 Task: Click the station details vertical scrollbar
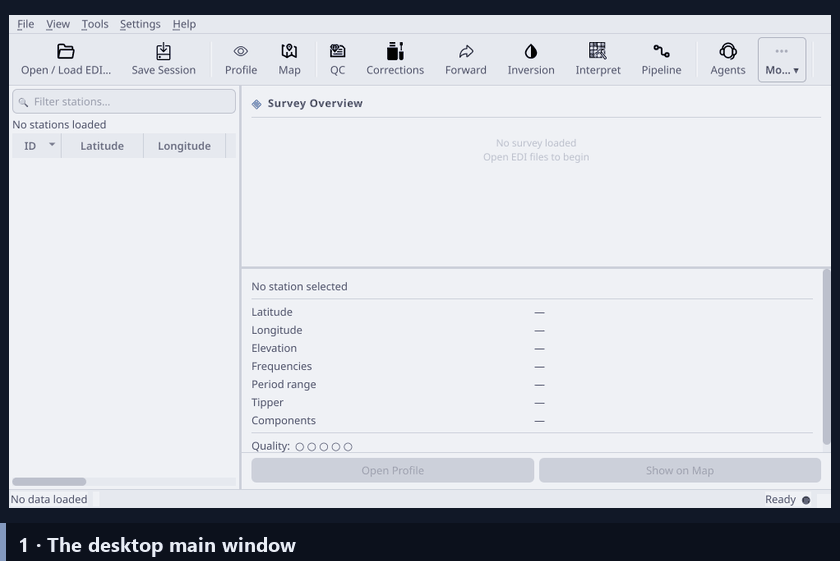827,356
